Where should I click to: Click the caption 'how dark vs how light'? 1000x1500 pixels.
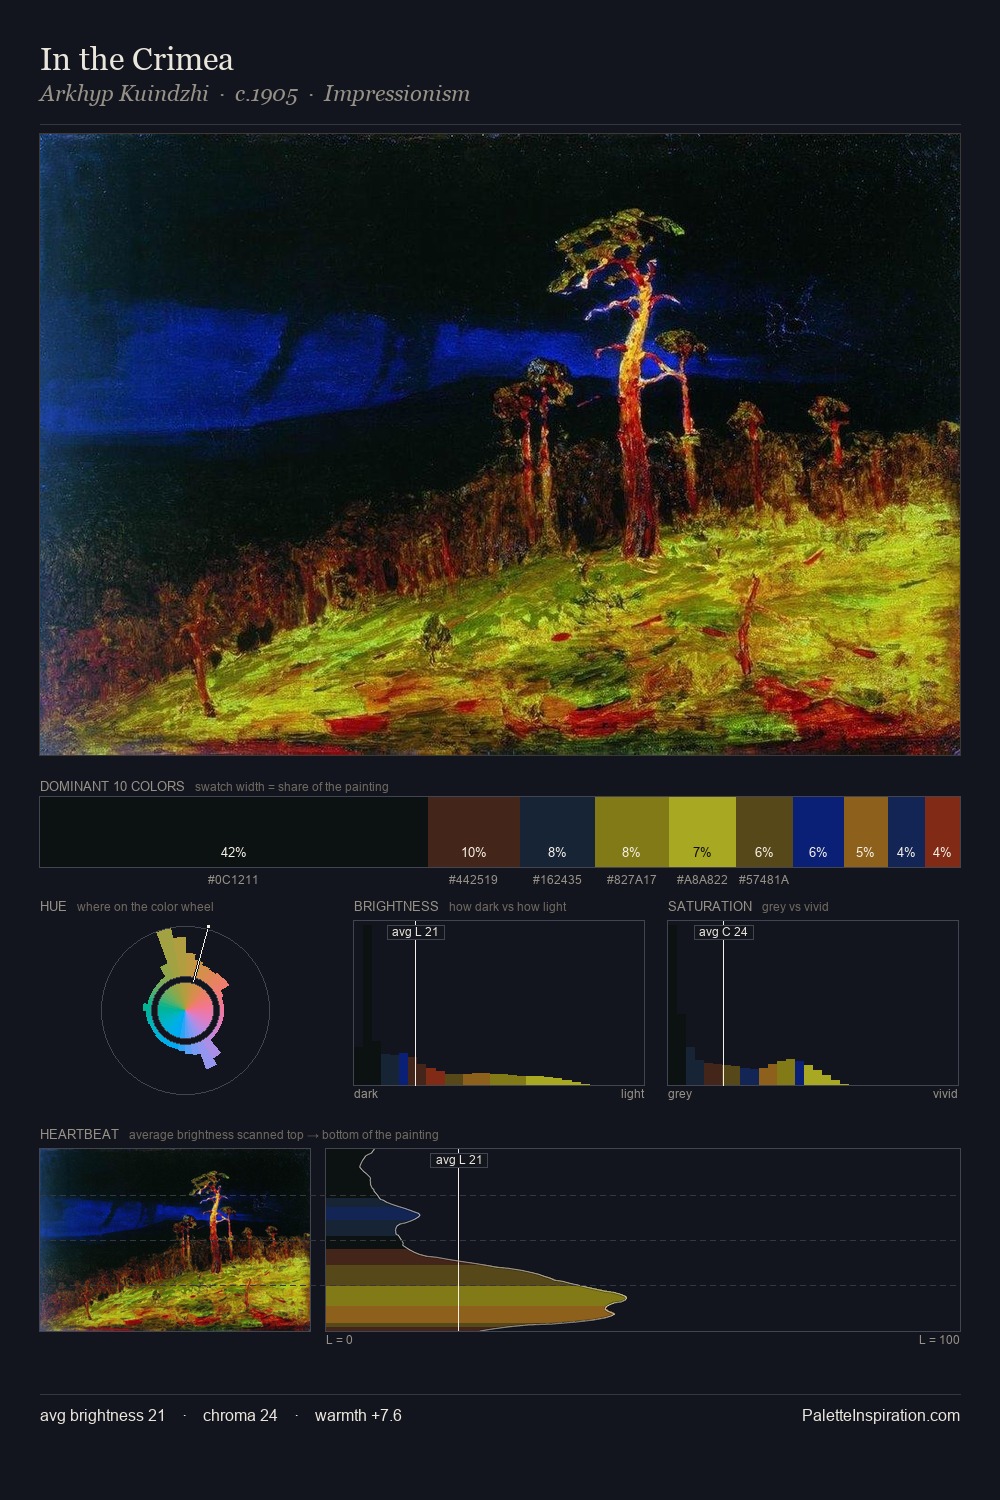508,907
